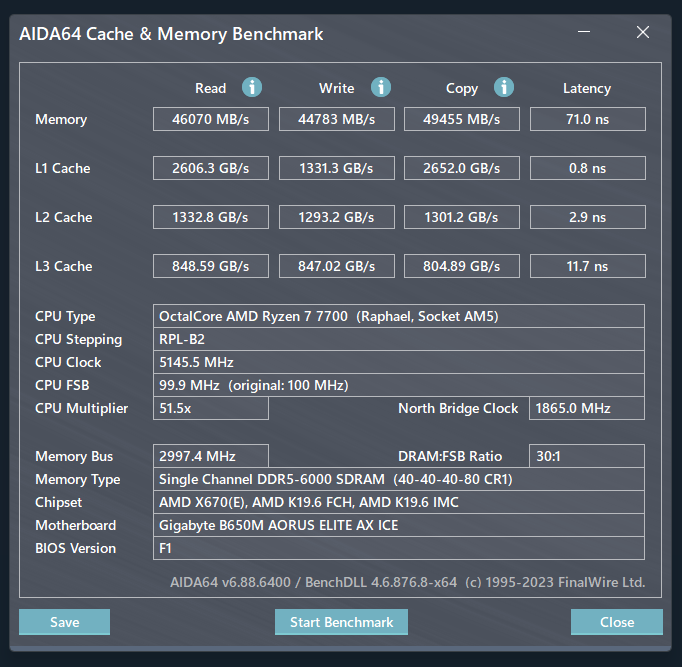Select L1 Cache read 2606.3 GB/s

(211, 168)
